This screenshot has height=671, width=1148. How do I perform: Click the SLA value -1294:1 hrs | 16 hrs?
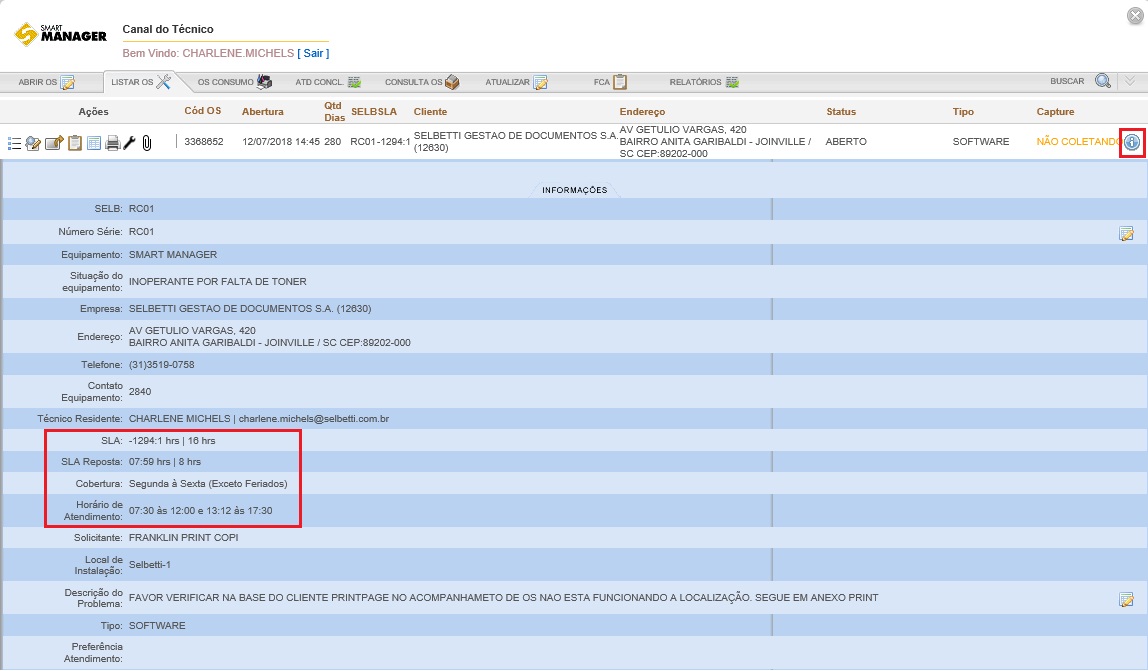click(172, 440)
